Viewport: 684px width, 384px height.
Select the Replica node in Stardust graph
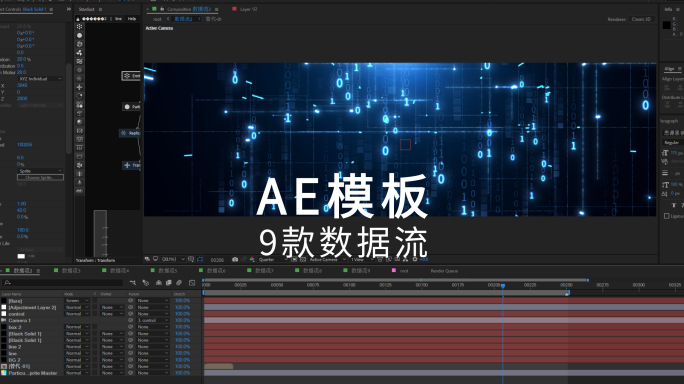[x=130, y=133]
